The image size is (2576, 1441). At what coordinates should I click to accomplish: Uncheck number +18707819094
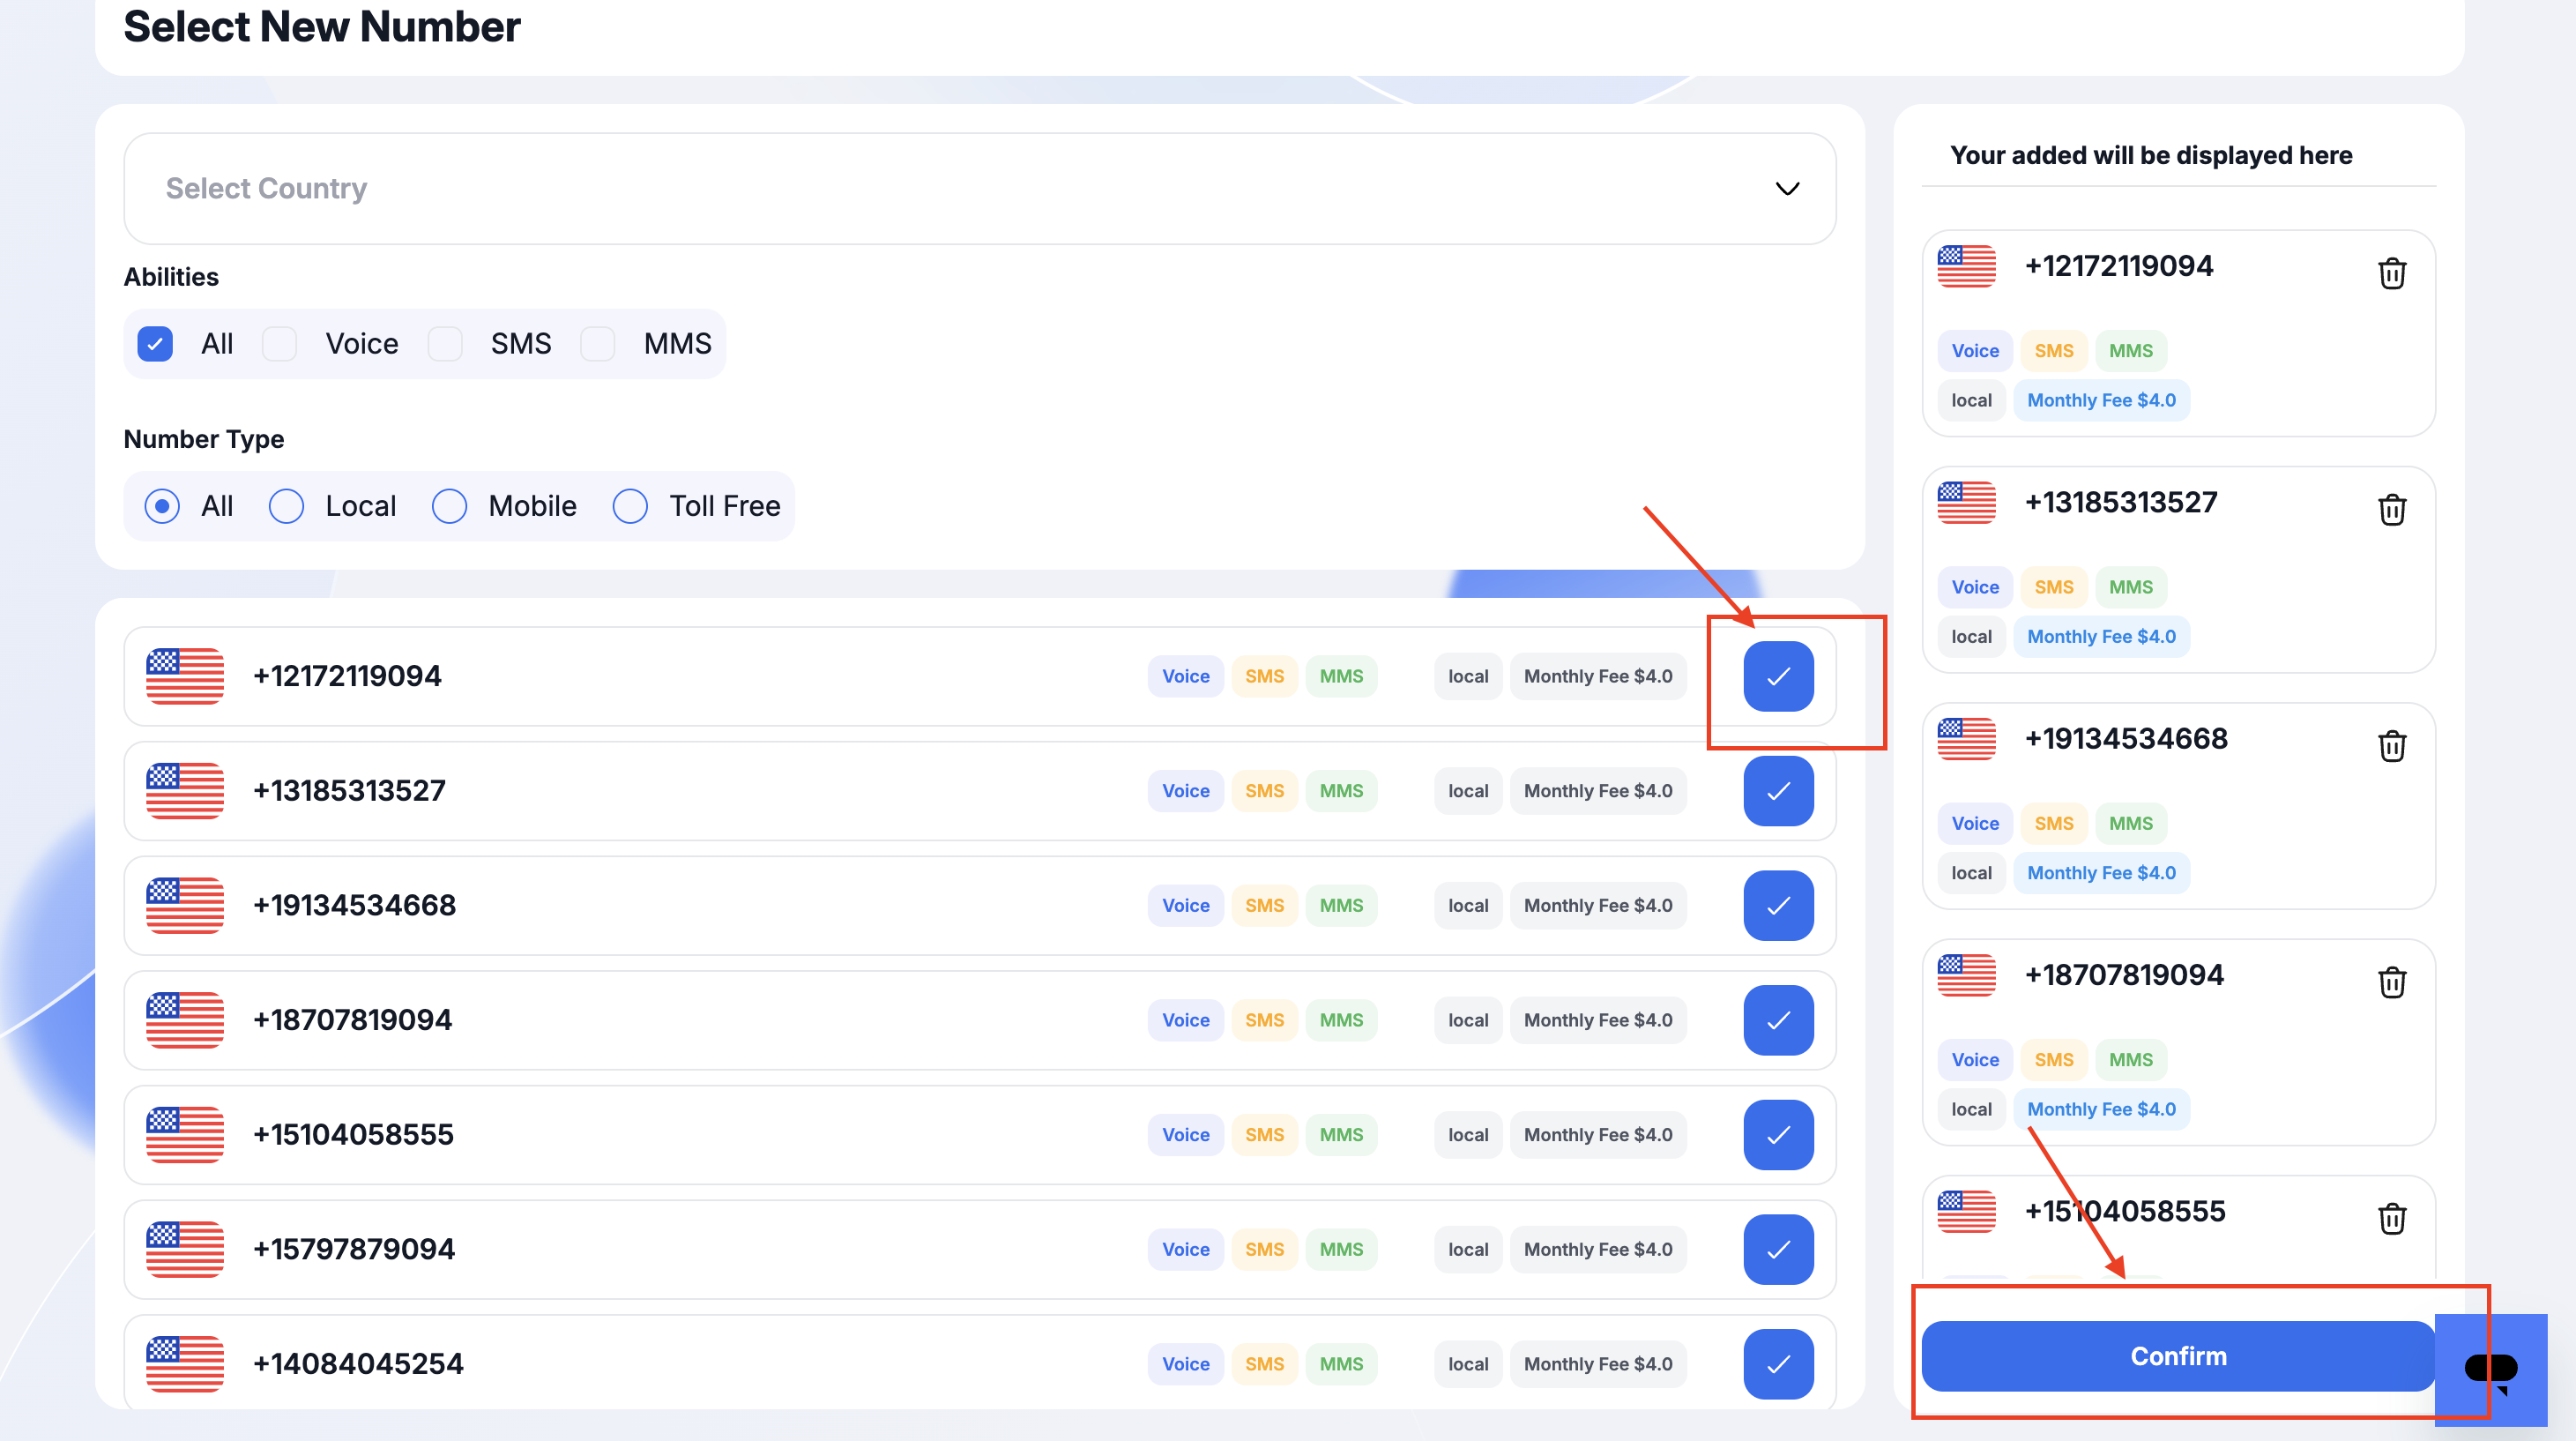click(1778, 1020)
